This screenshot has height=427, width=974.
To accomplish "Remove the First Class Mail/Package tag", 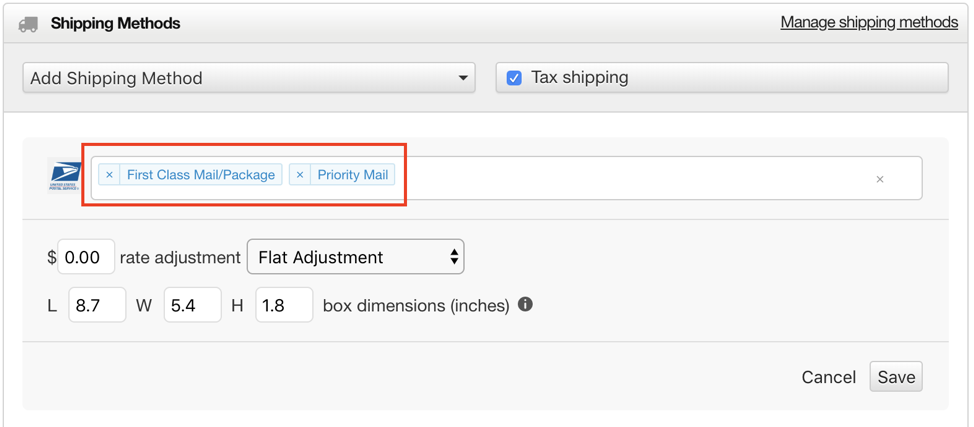I will point(109,175).
